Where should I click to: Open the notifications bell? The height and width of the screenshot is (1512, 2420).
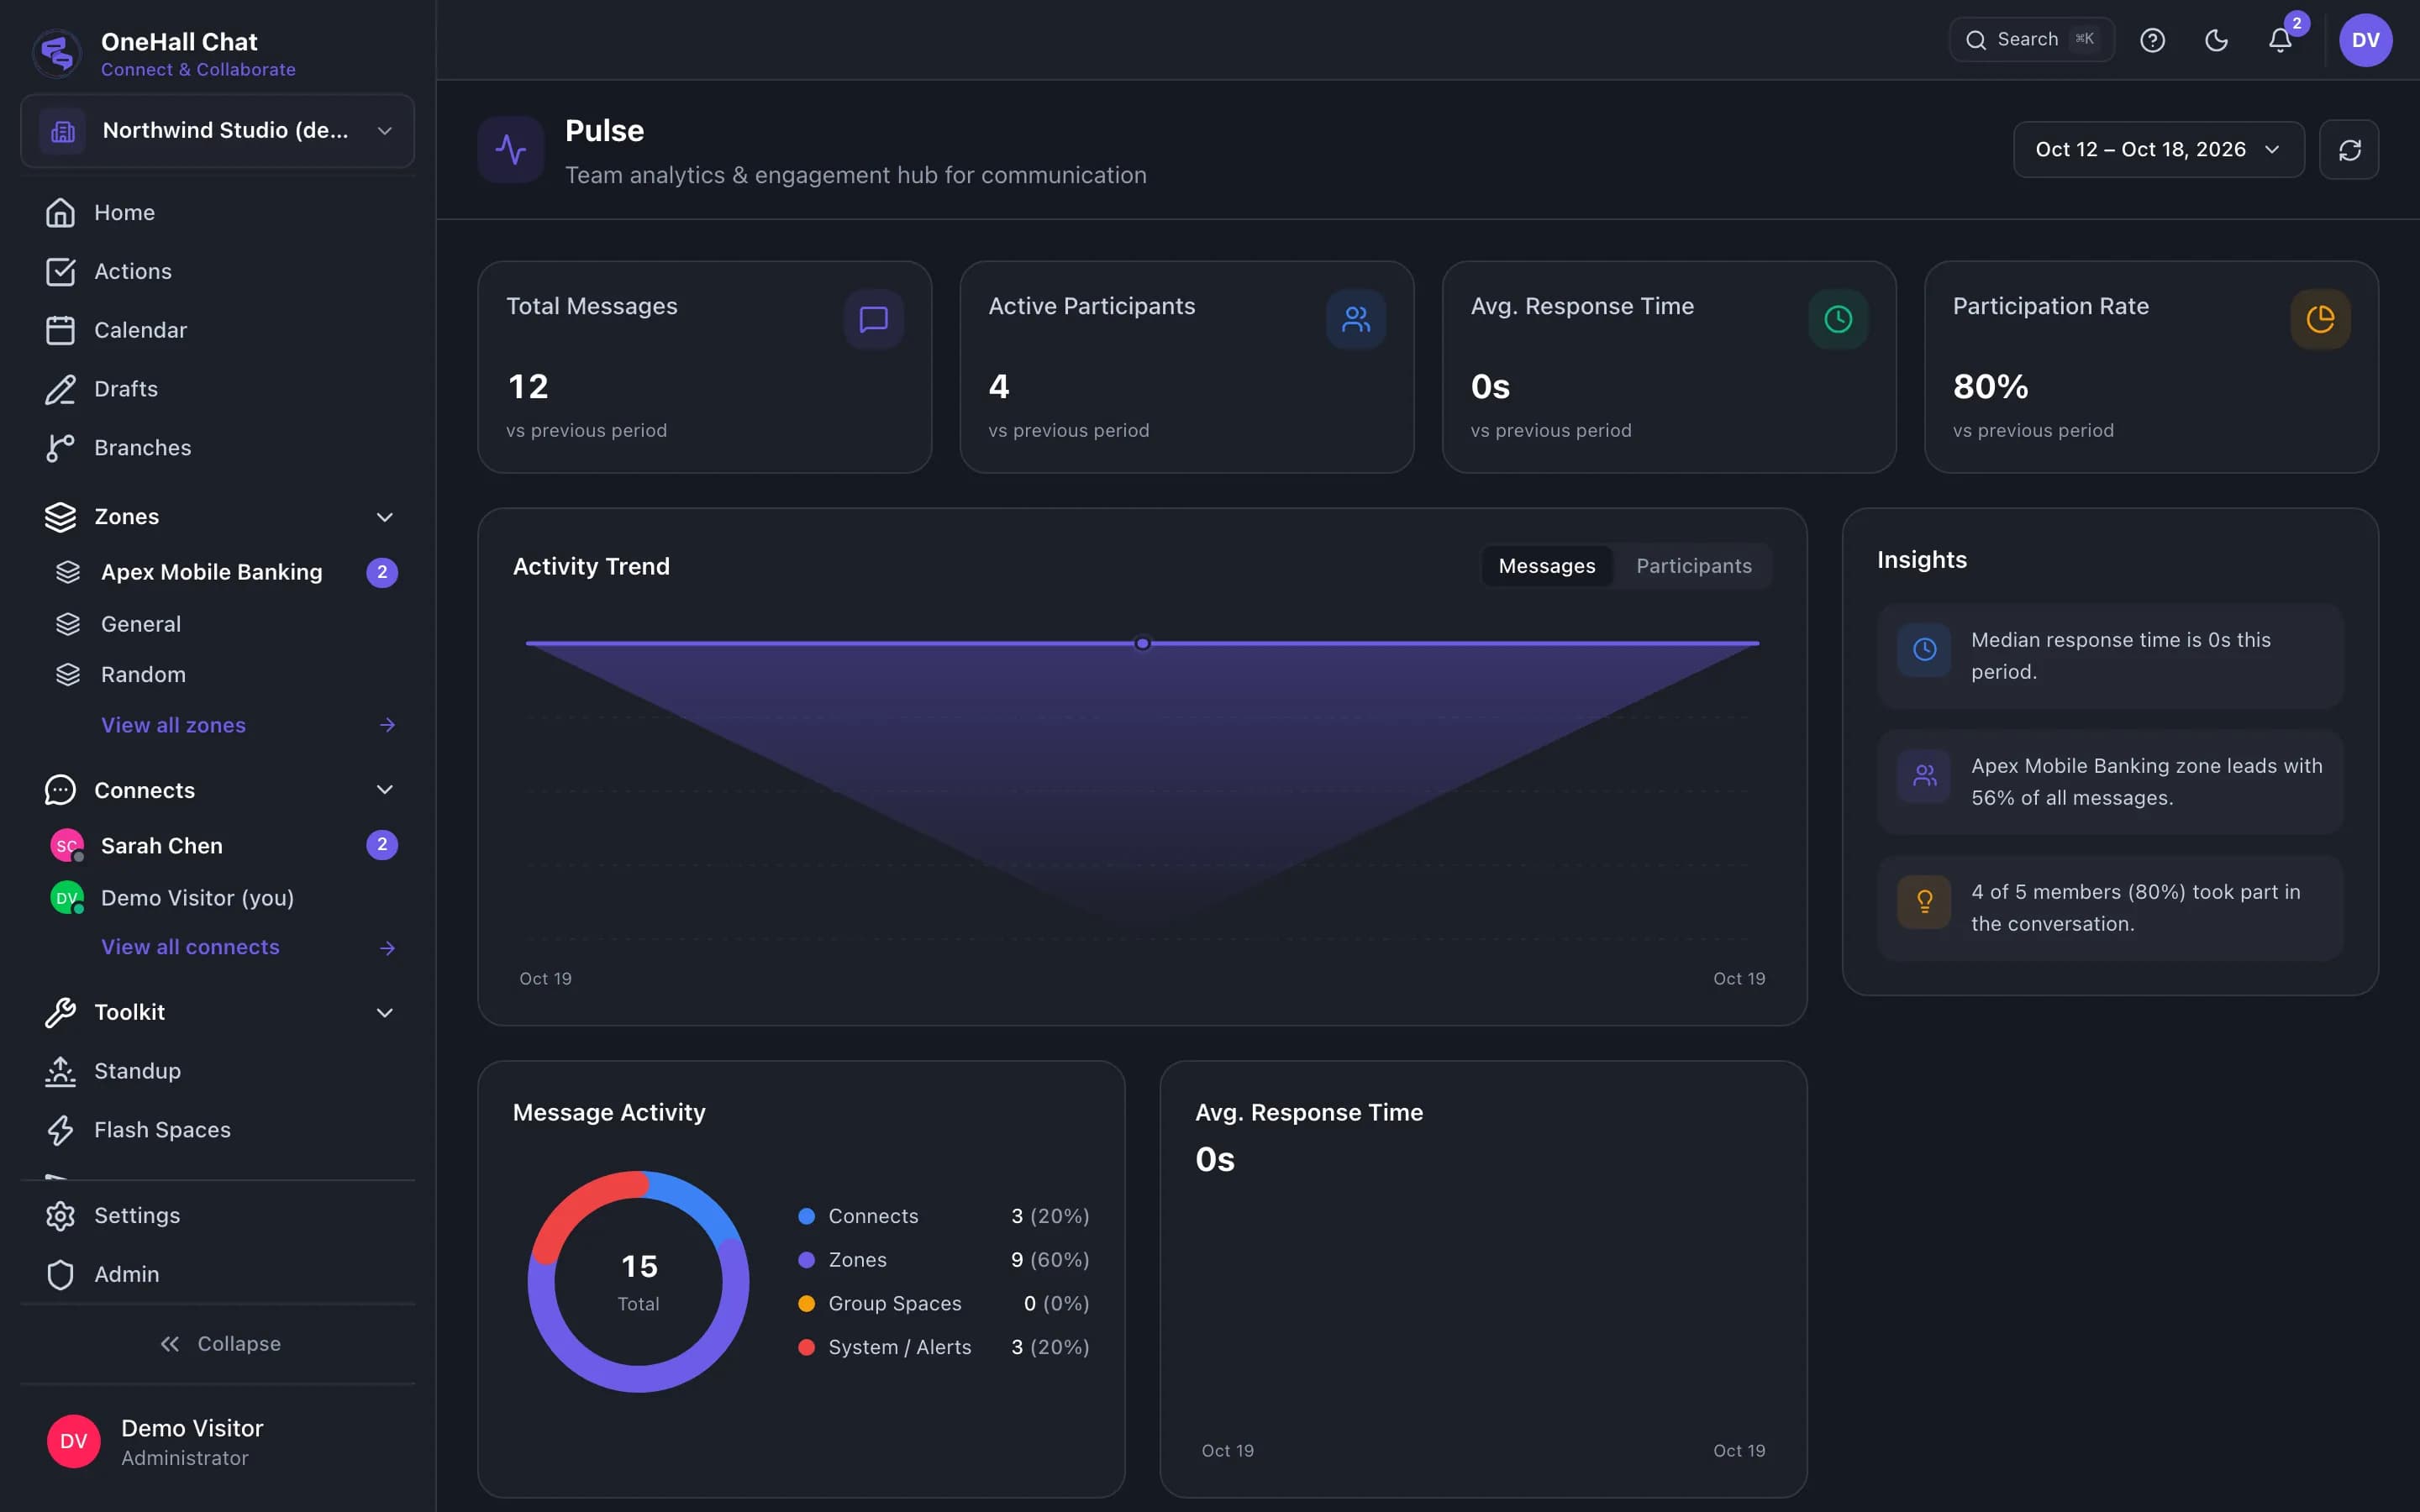[x=2280, y=40]
